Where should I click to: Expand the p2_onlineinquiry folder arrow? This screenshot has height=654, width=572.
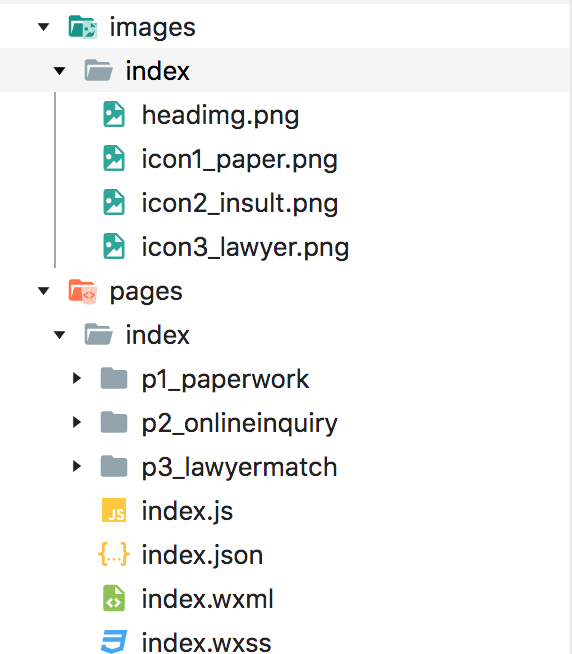[77, 422]
